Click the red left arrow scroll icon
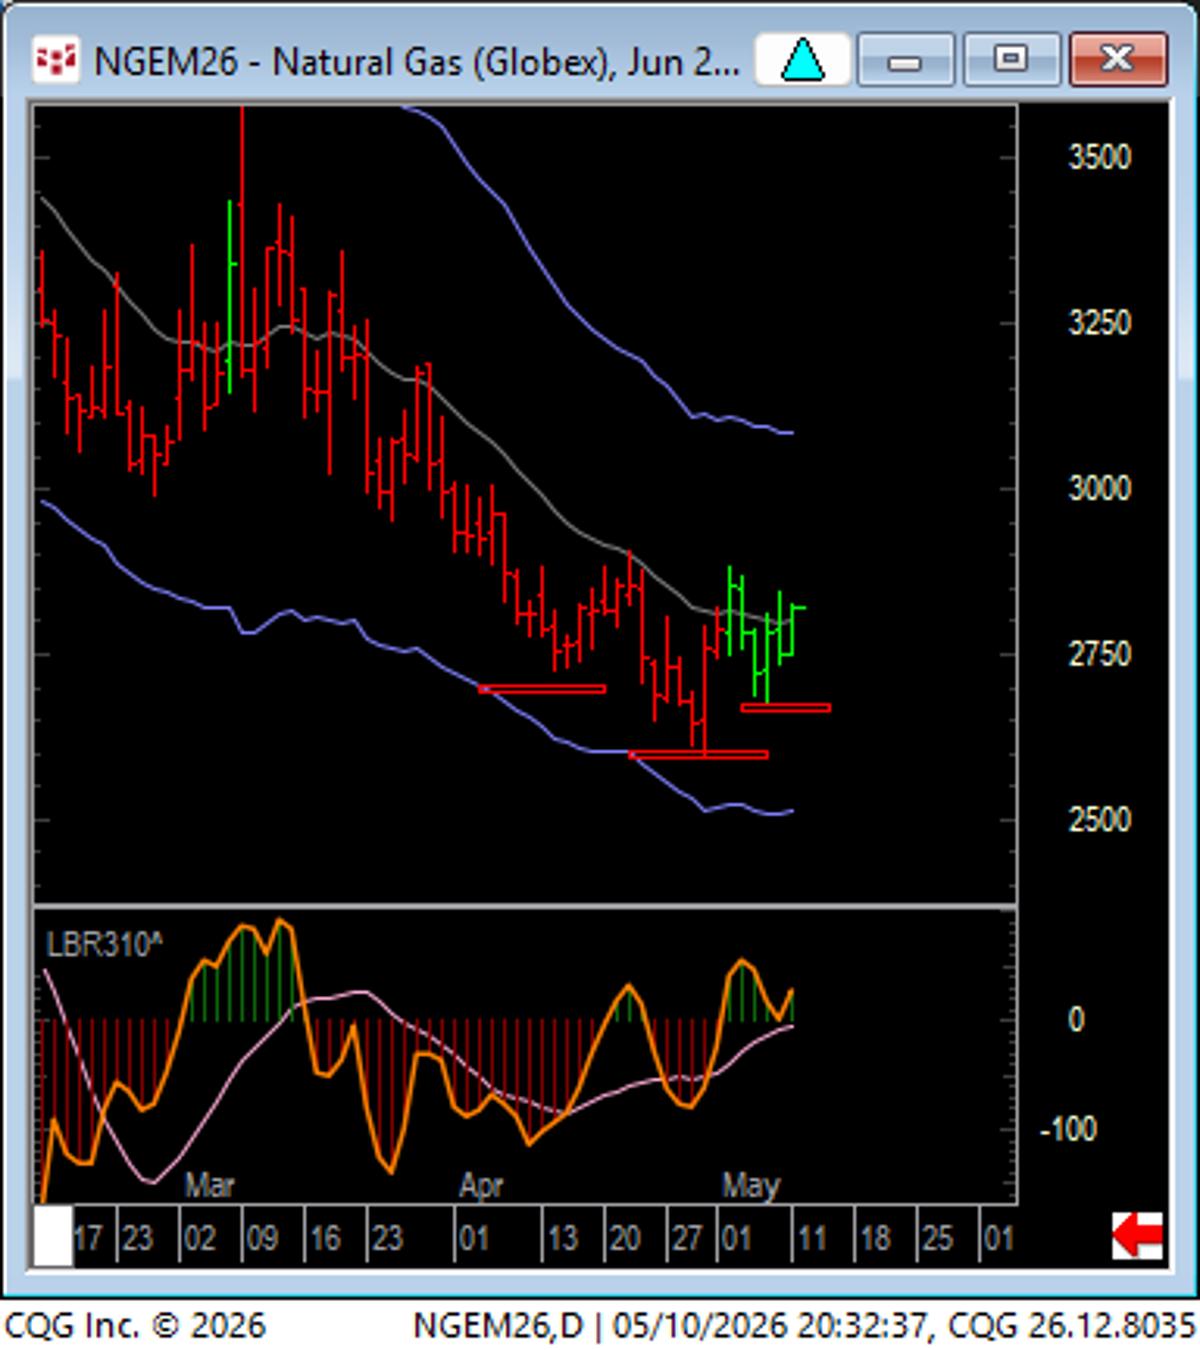The image size is (1200, 1350). [1138, 1237]
